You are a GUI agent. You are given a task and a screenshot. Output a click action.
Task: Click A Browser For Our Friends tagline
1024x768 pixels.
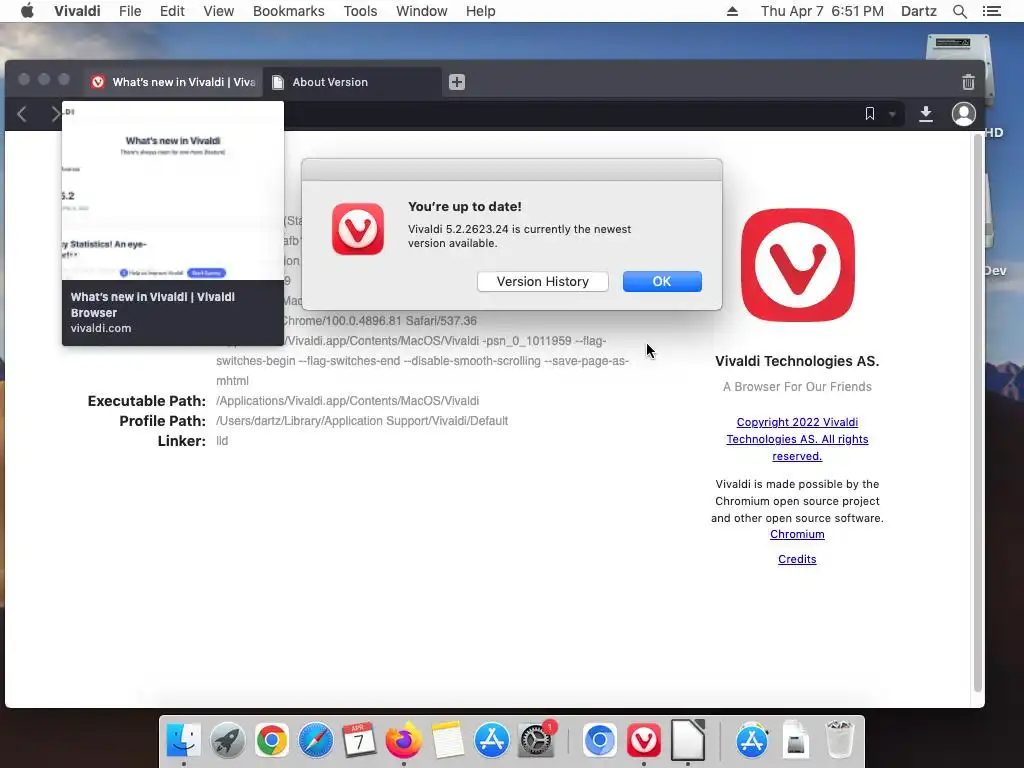(797, 387)
